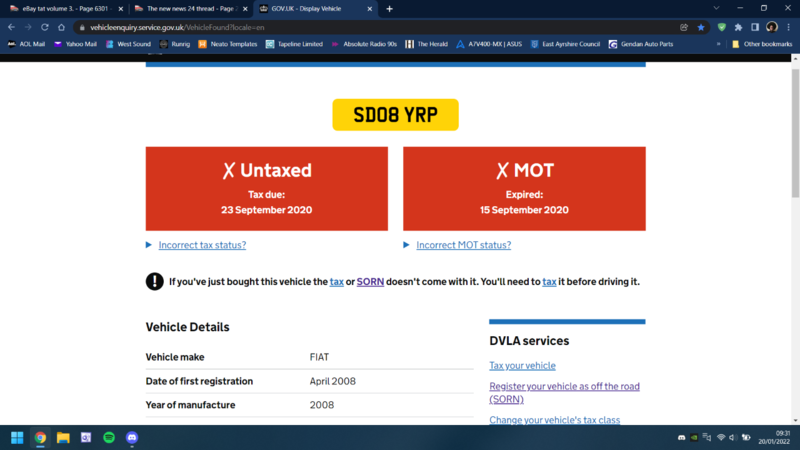800x450 pixels.
Task: Open the extensions puzzle-piece icon
Action: tap(738, 27)
